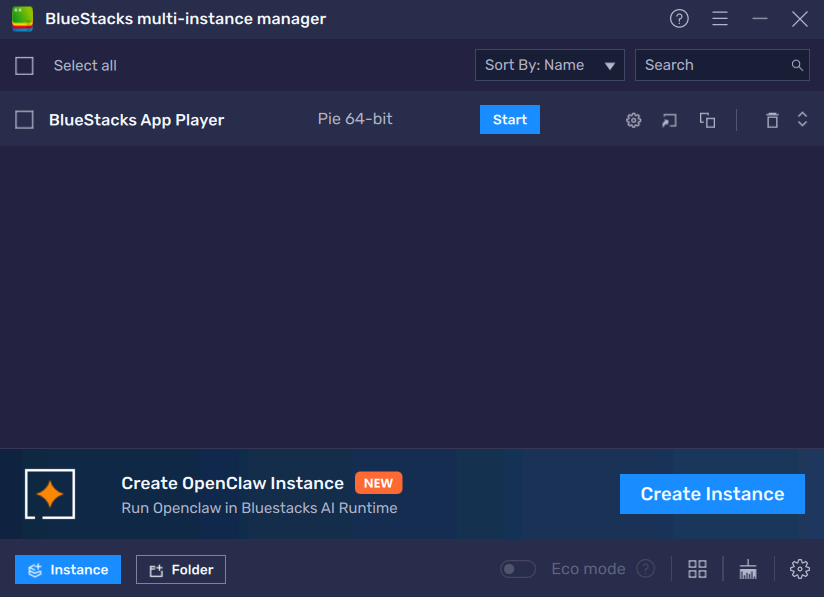
Task: Open the help question mark icon
Action: 679,19
